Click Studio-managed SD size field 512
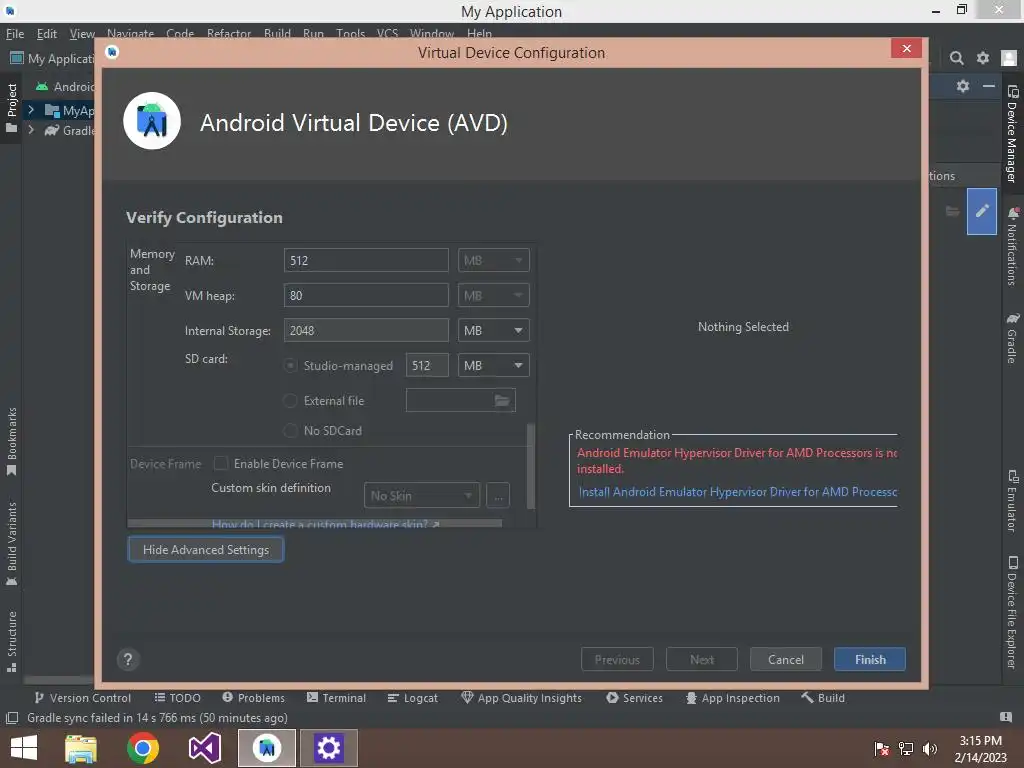Screen dimensions: 1024x768 point(427,366)
